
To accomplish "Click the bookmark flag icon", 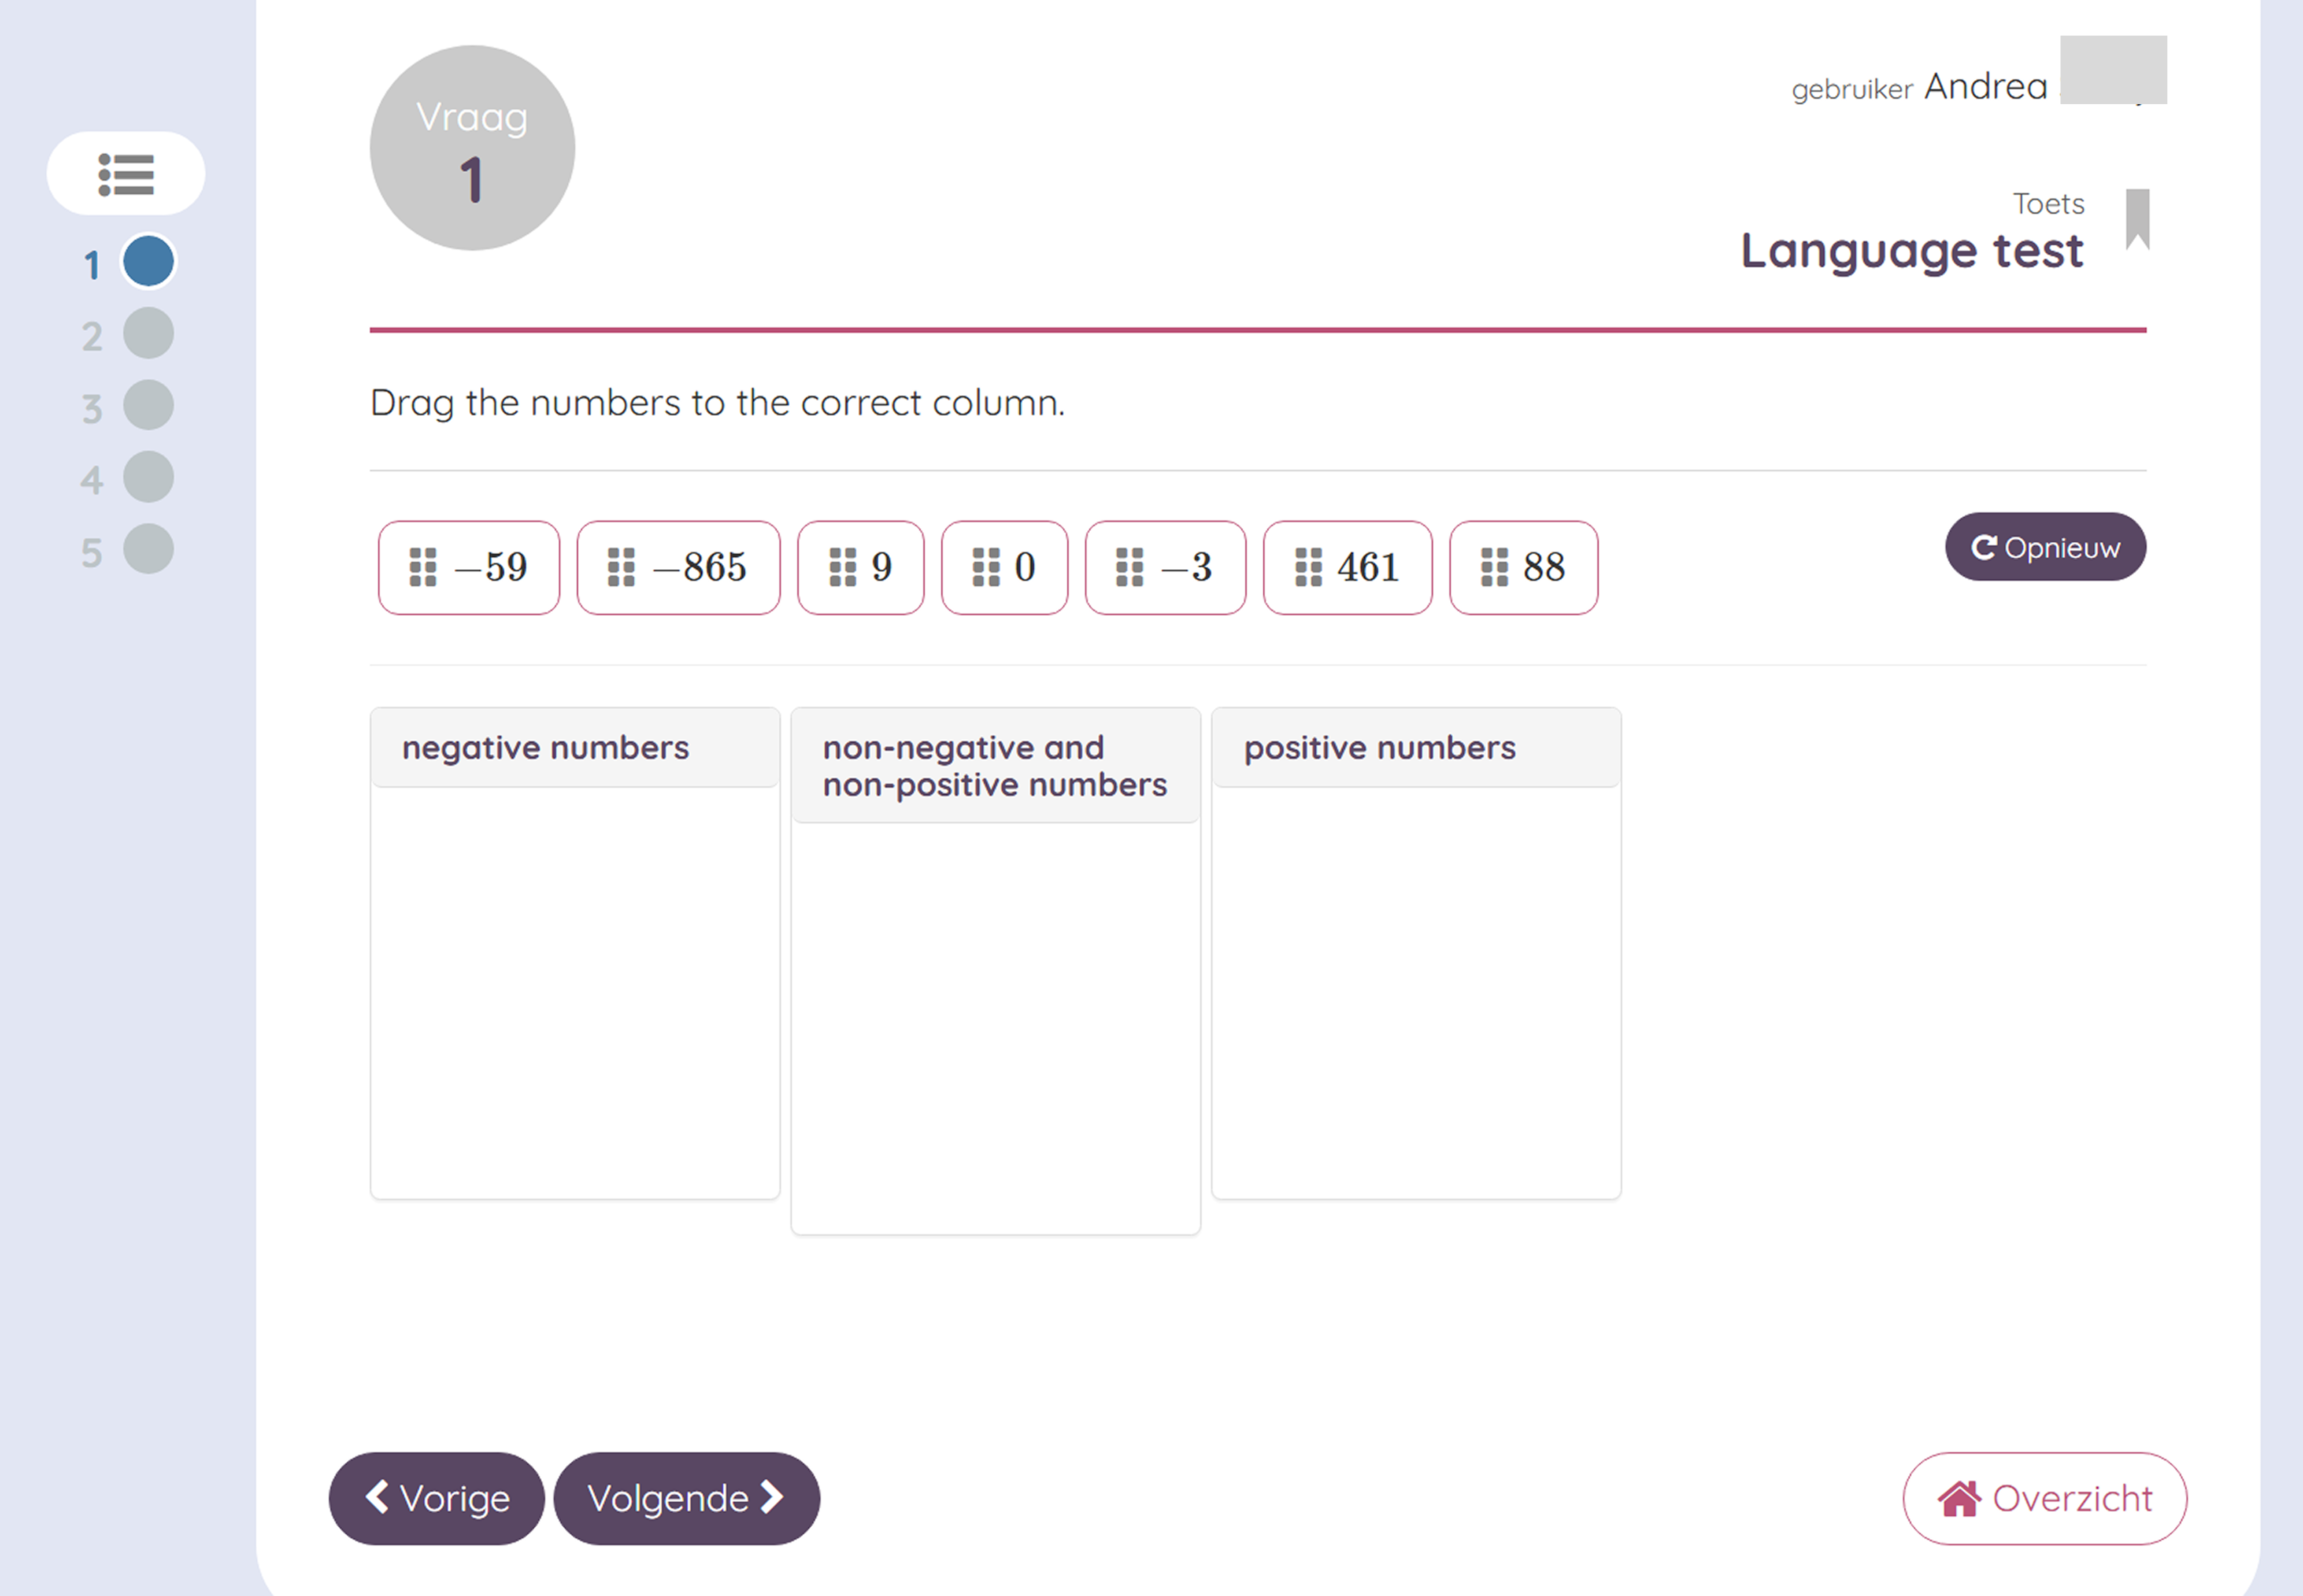I will pos(2137,219).
